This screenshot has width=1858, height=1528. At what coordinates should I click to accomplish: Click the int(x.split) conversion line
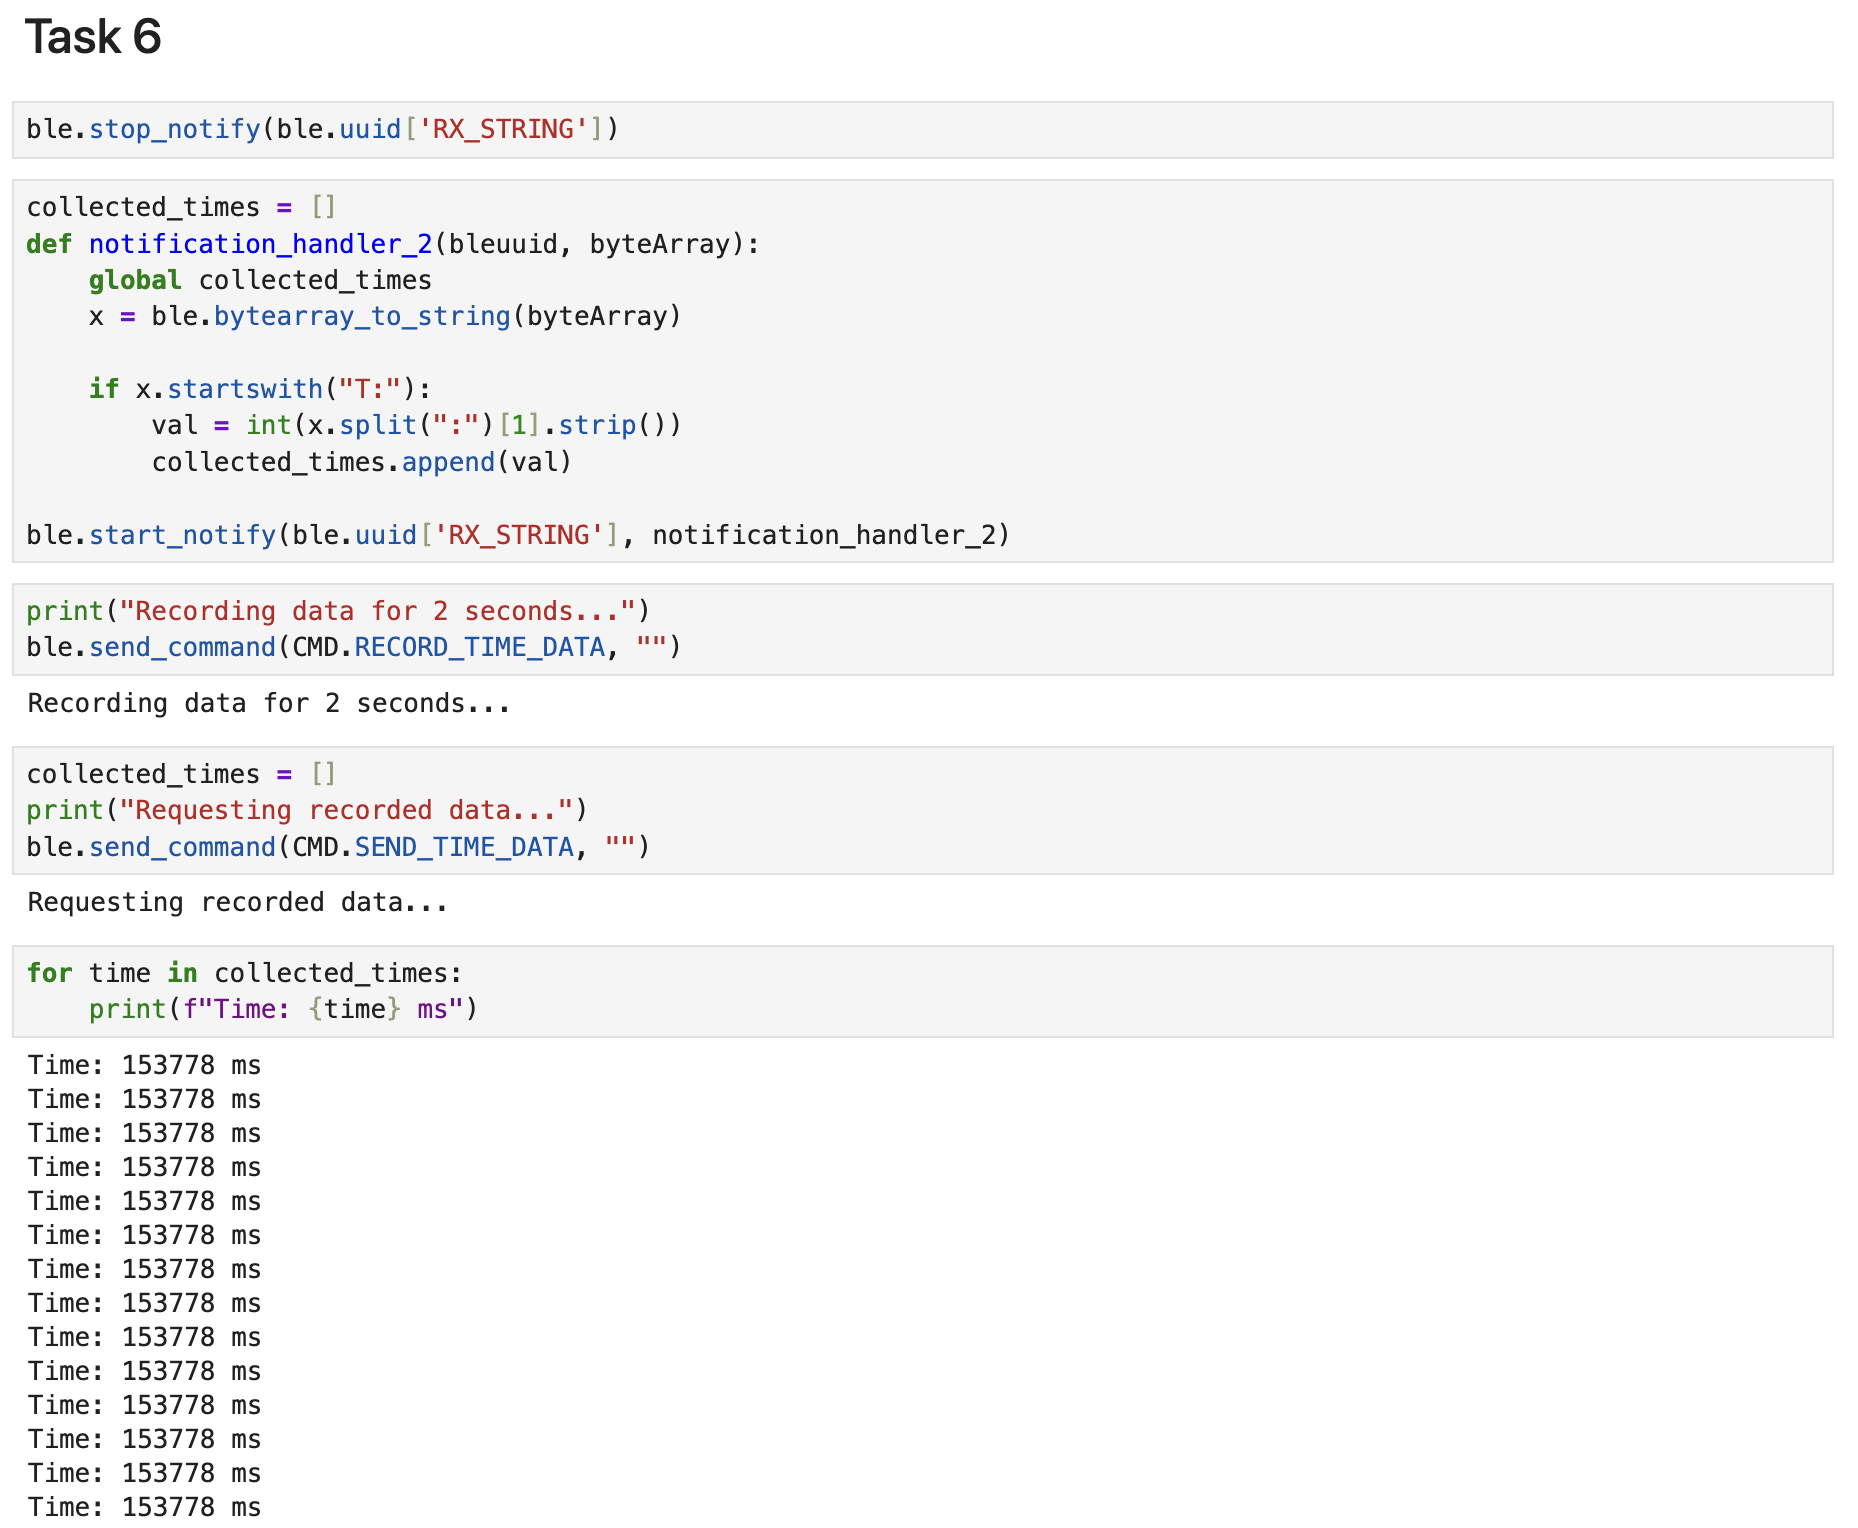tap(416, 424)
